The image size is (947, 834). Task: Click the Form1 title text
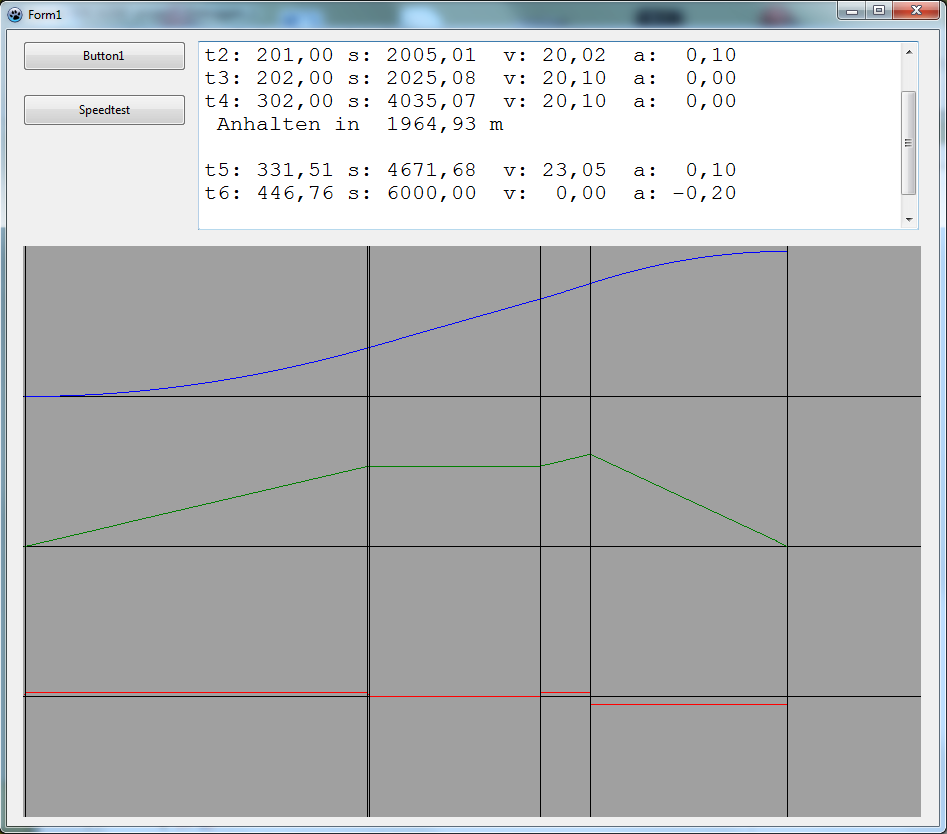(45, 15)
